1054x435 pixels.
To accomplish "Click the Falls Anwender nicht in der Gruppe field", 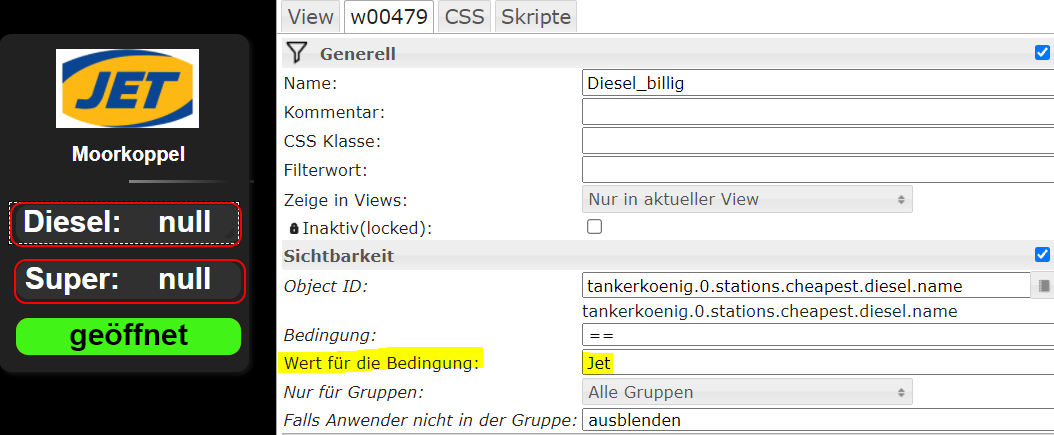I will [817, 420].
